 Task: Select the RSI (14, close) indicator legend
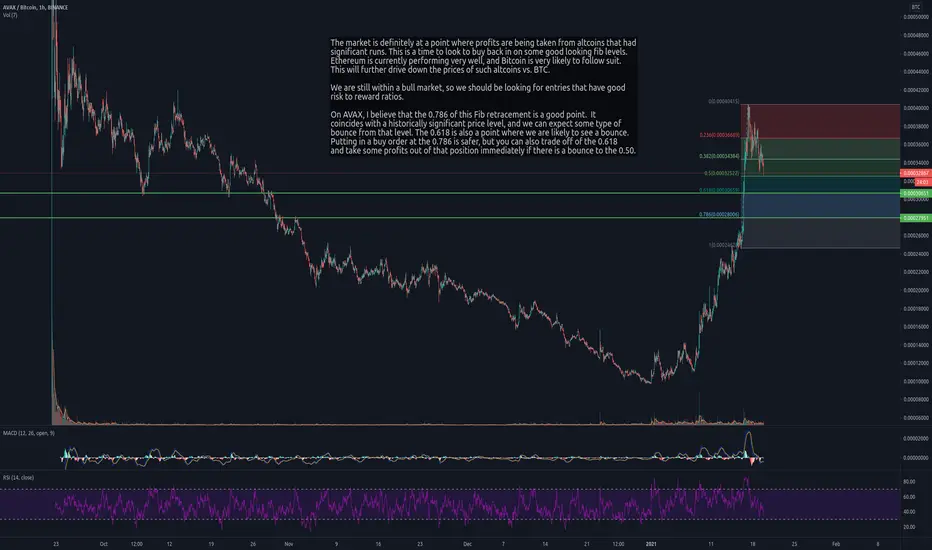[x=18, y=477]
